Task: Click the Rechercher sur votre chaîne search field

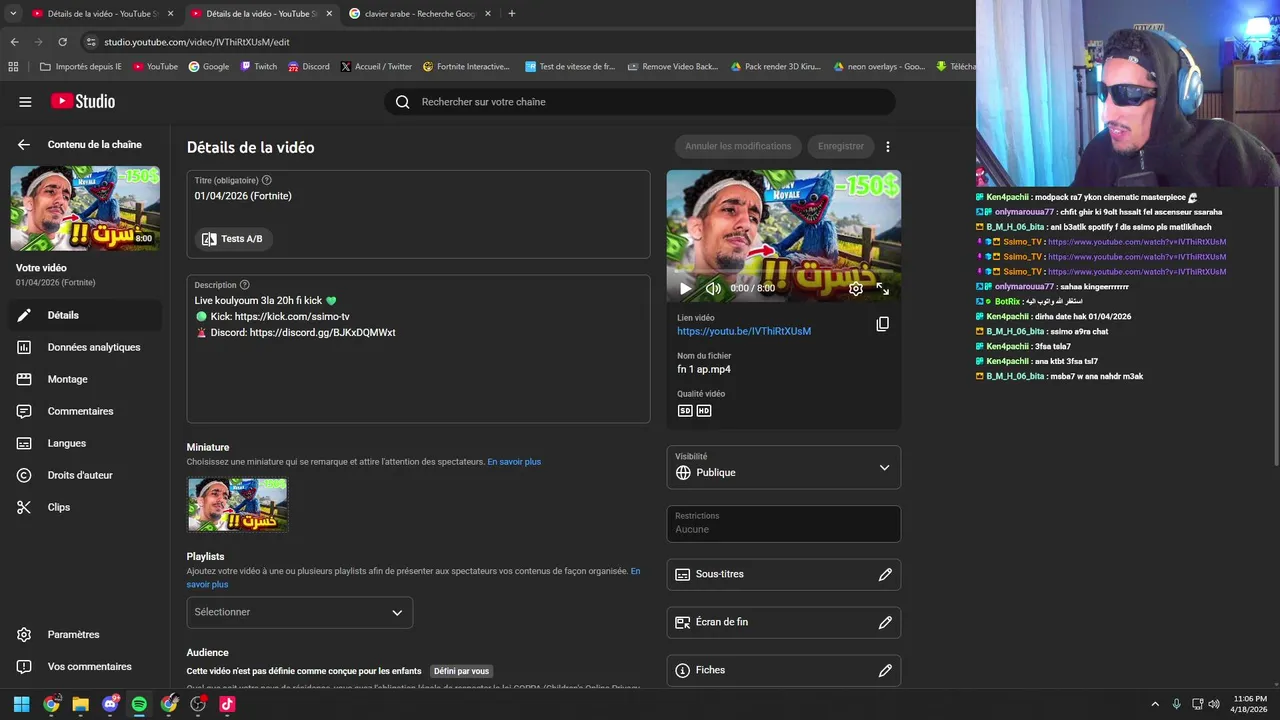Action: click(640, 102)
